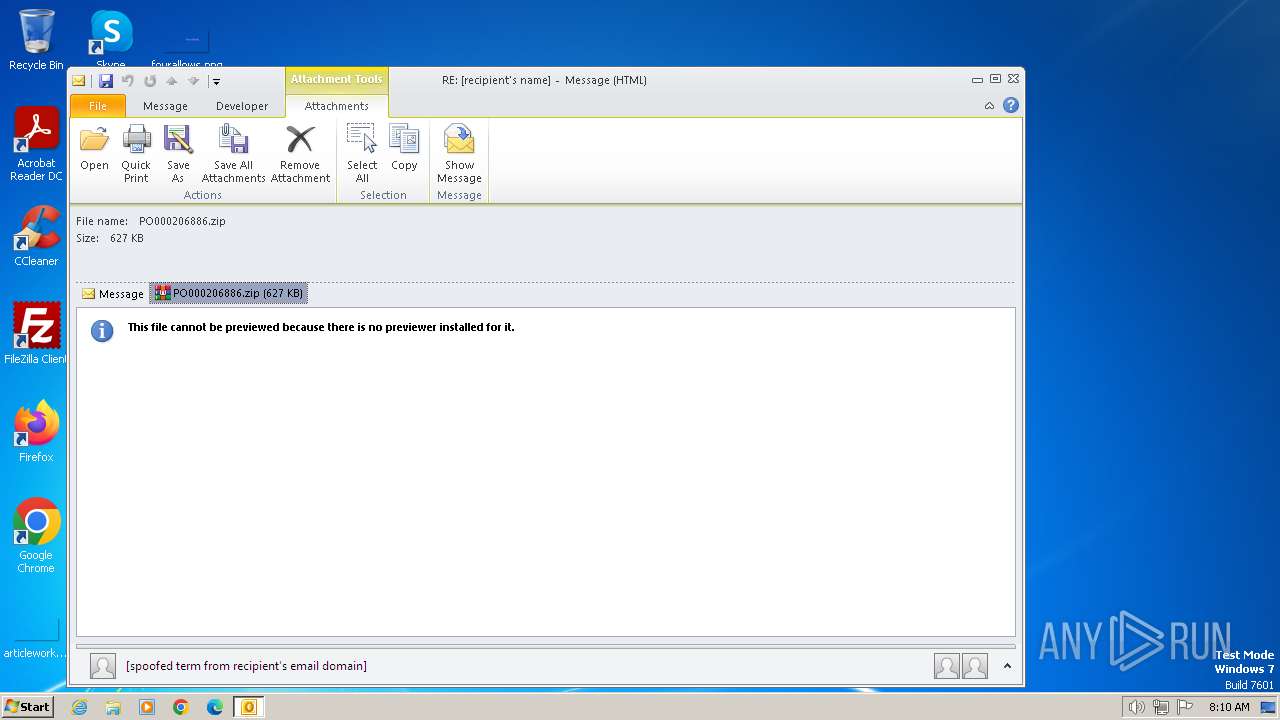Click the Size 627 KB text
This screenshot has height=720, width=1280.
(110, 238)
